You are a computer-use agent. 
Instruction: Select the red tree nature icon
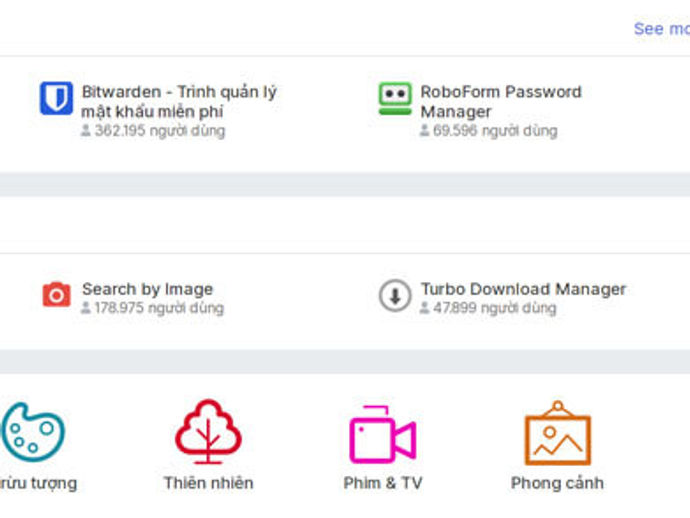pos(208,431)
